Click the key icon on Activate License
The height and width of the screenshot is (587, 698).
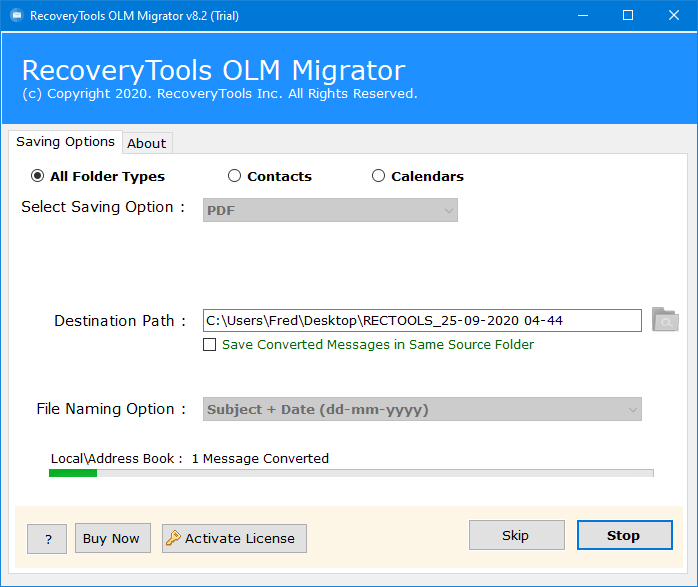pos(173,538)
